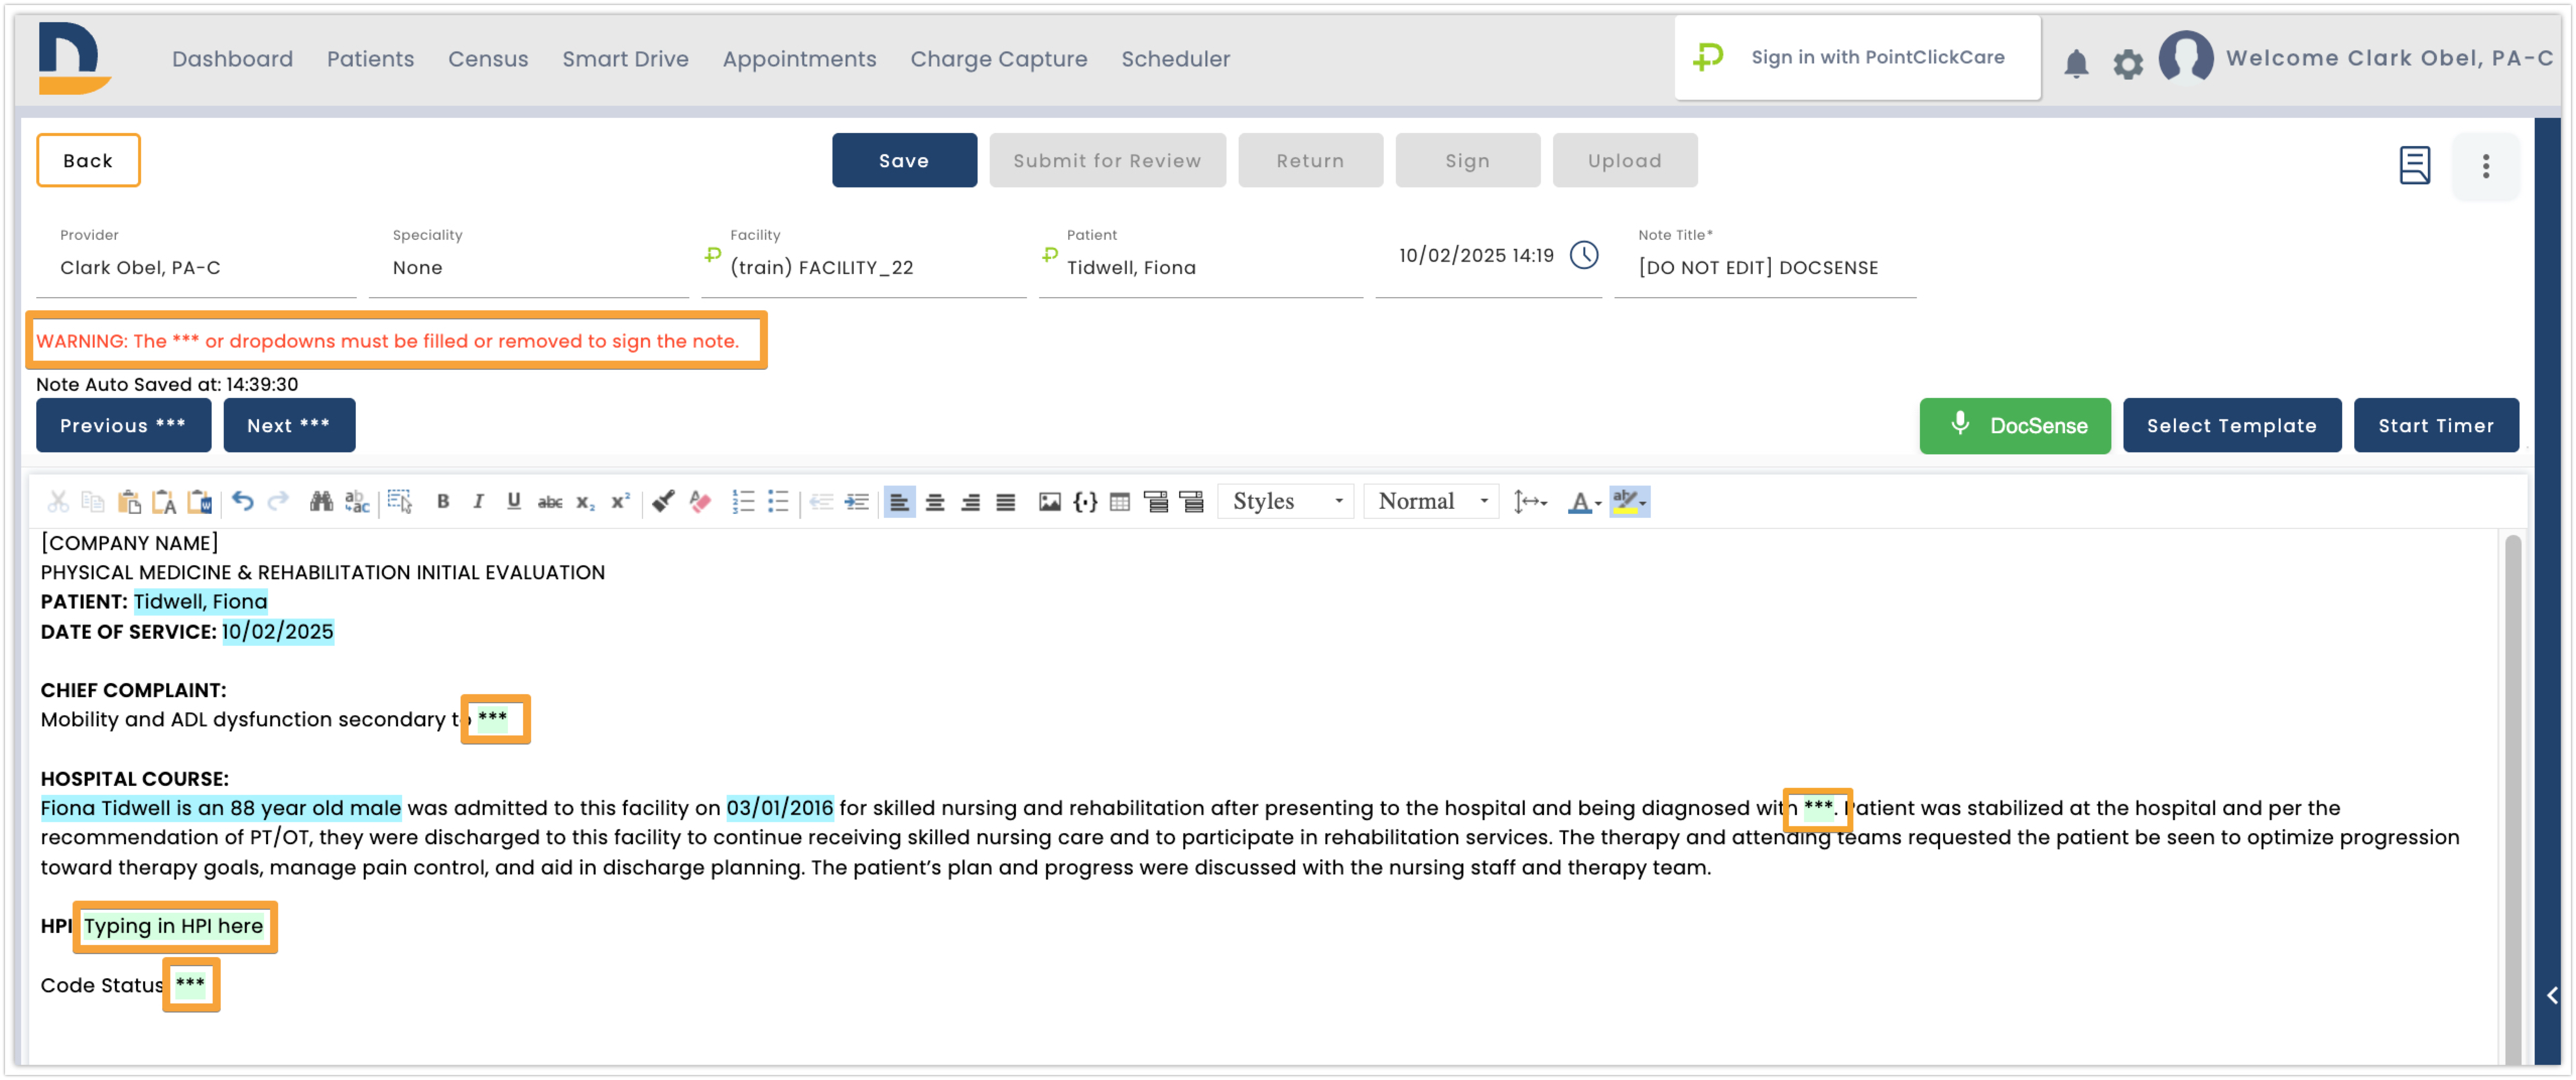This screenshot has width=2576, height=1080.
Task: Click the editor vertical scrollbar
Action: (2512, 800)
